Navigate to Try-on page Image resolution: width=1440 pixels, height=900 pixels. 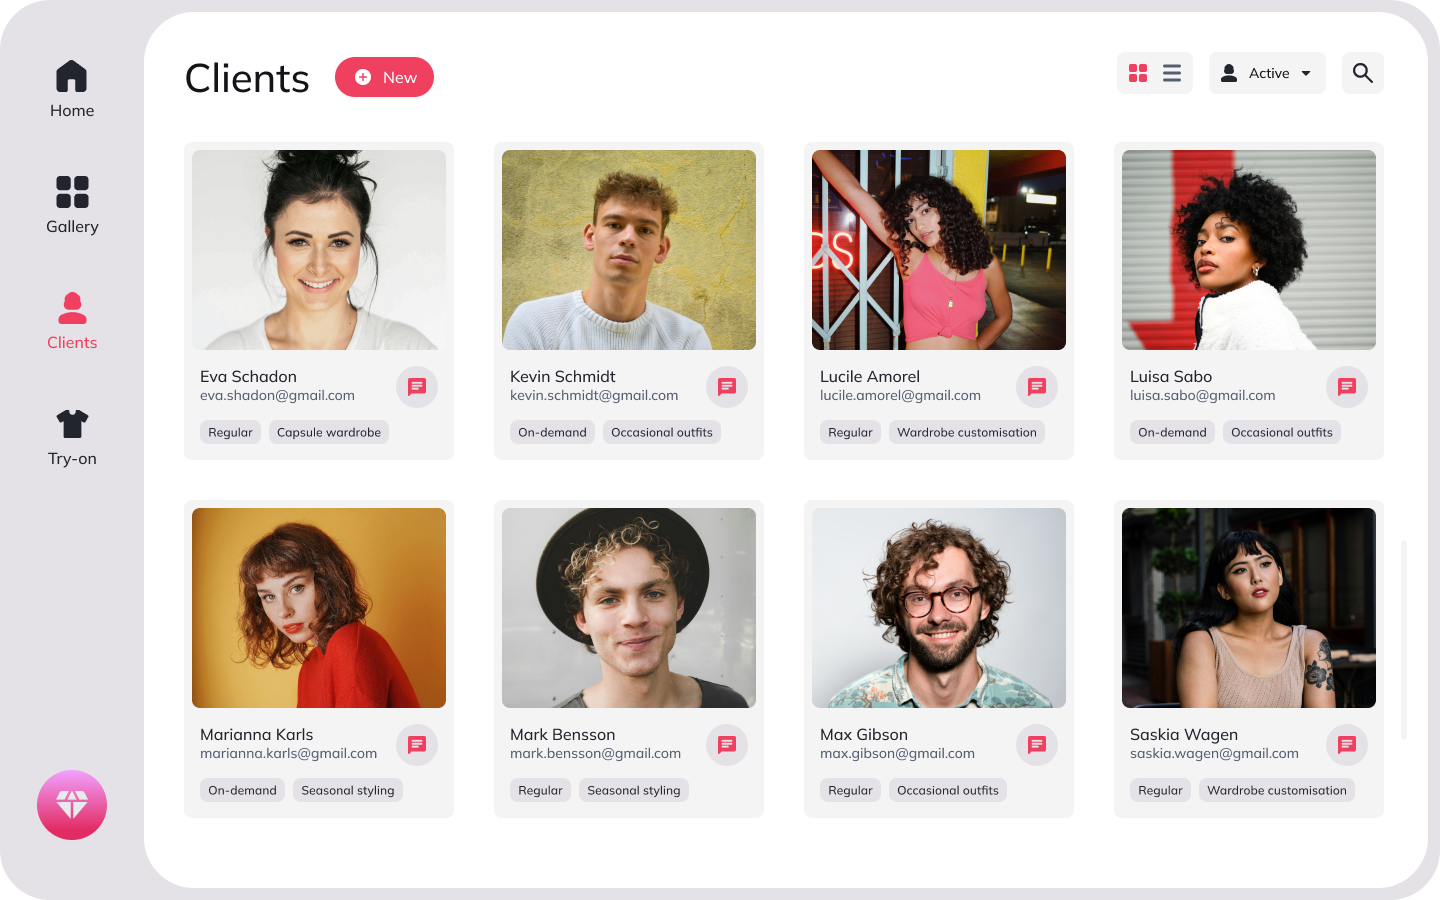click(72, 437)
